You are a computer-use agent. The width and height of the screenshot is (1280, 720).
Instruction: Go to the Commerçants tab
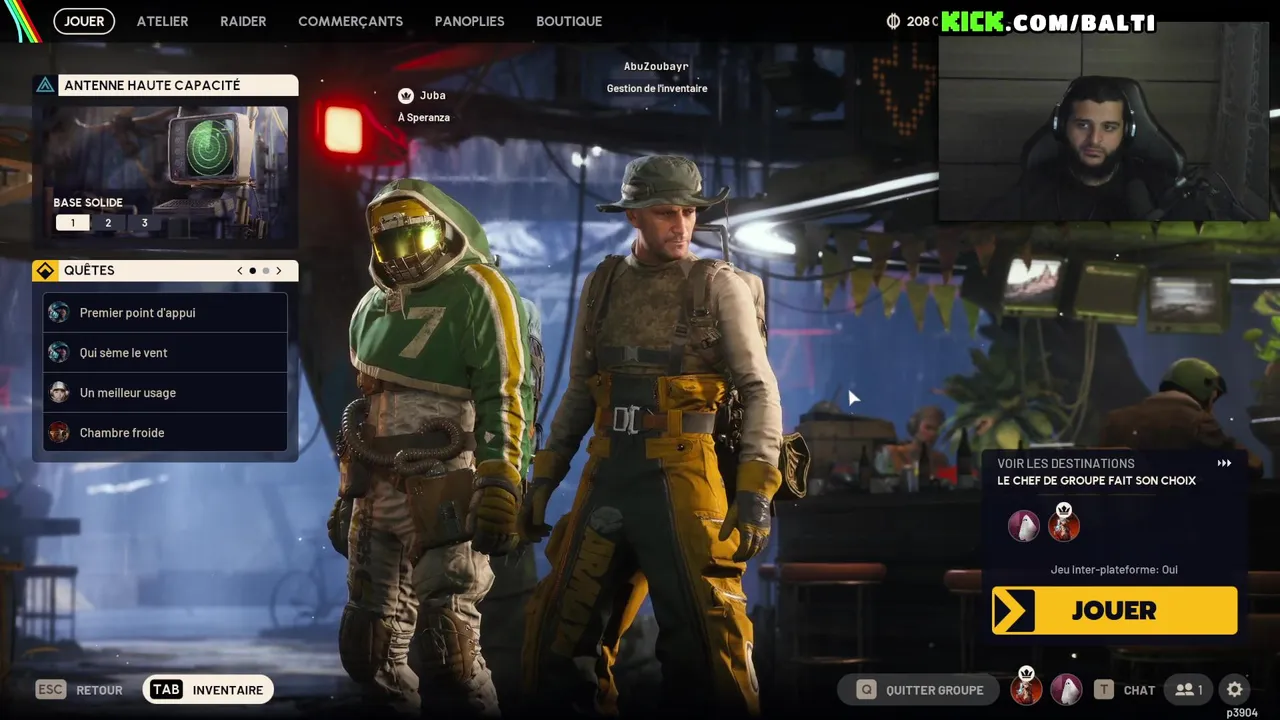tap(350, 21)
